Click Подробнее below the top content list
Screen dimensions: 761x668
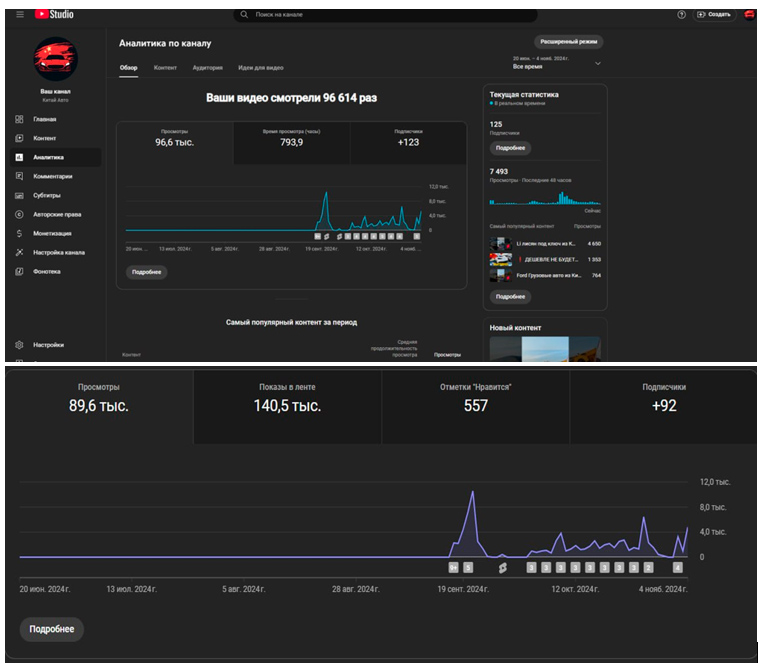(510, 296)
